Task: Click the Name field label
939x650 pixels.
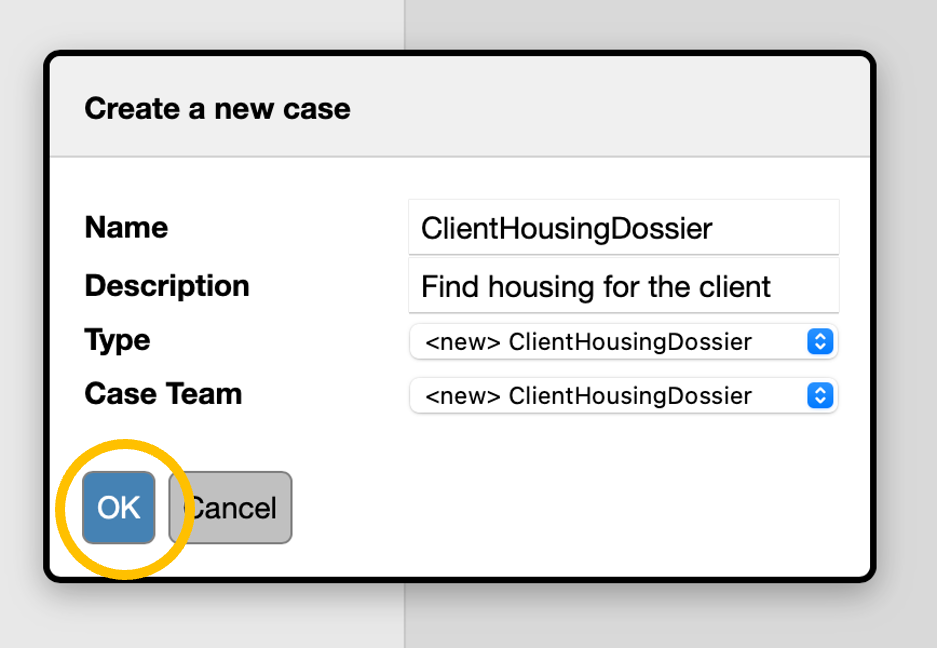Action: (x=126, y=228)
